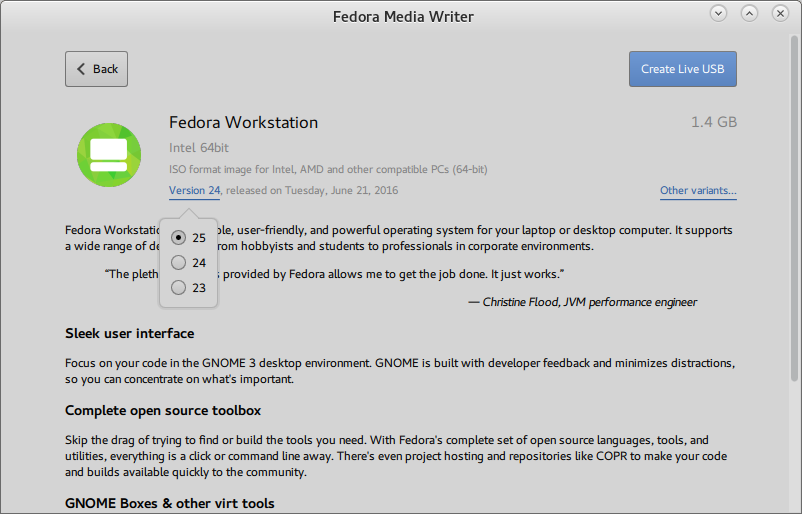The image size is (802, 514).
Task: Select the version 25 radio button
Action: 179,238
